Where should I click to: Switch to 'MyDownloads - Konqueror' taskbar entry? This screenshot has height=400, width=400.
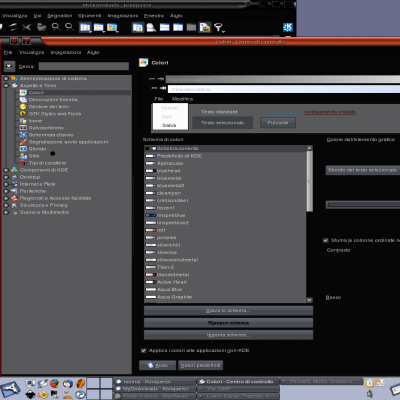pyautogui.click(x=155, y=389)
